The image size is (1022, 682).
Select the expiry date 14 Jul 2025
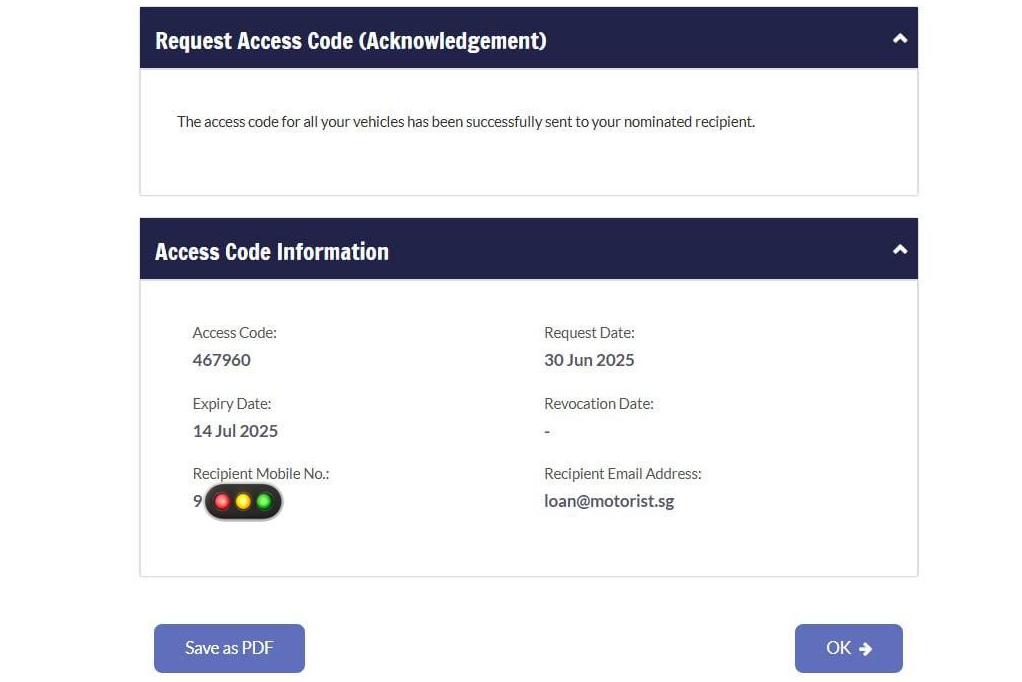tap(235, 431)
